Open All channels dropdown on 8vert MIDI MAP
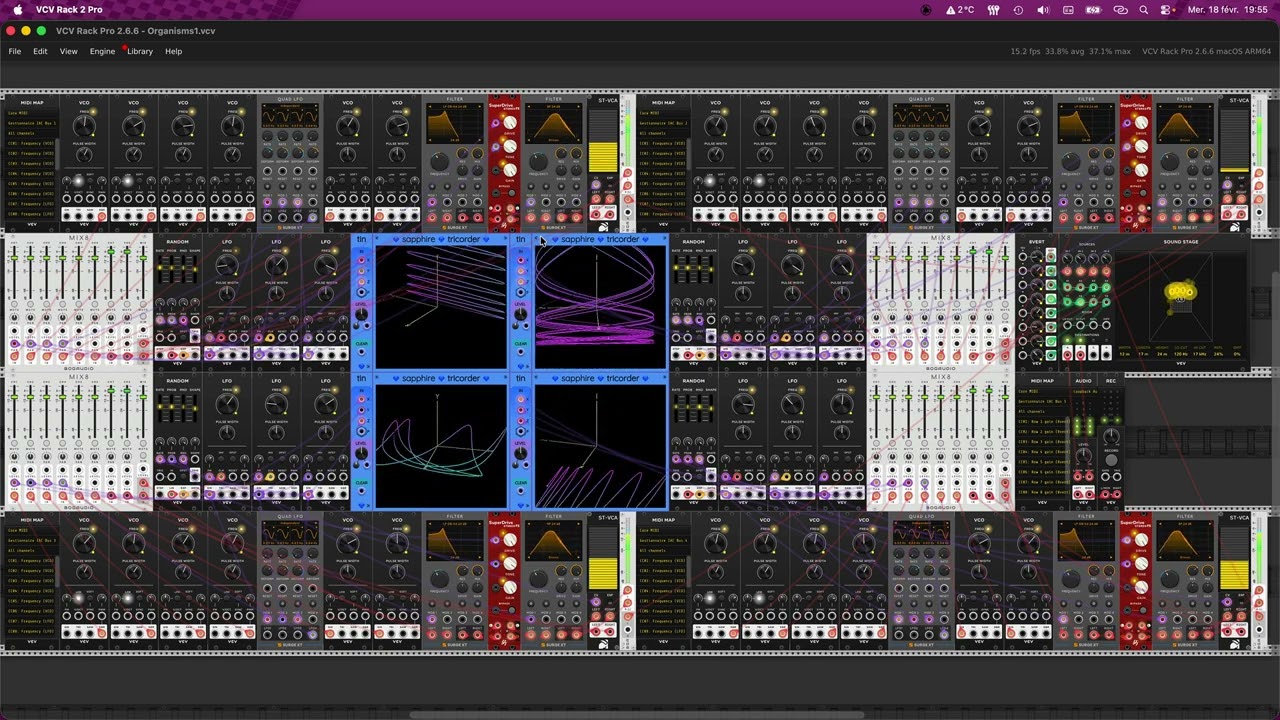Viewport: 1280px width, 720px height. (1042, 412)
